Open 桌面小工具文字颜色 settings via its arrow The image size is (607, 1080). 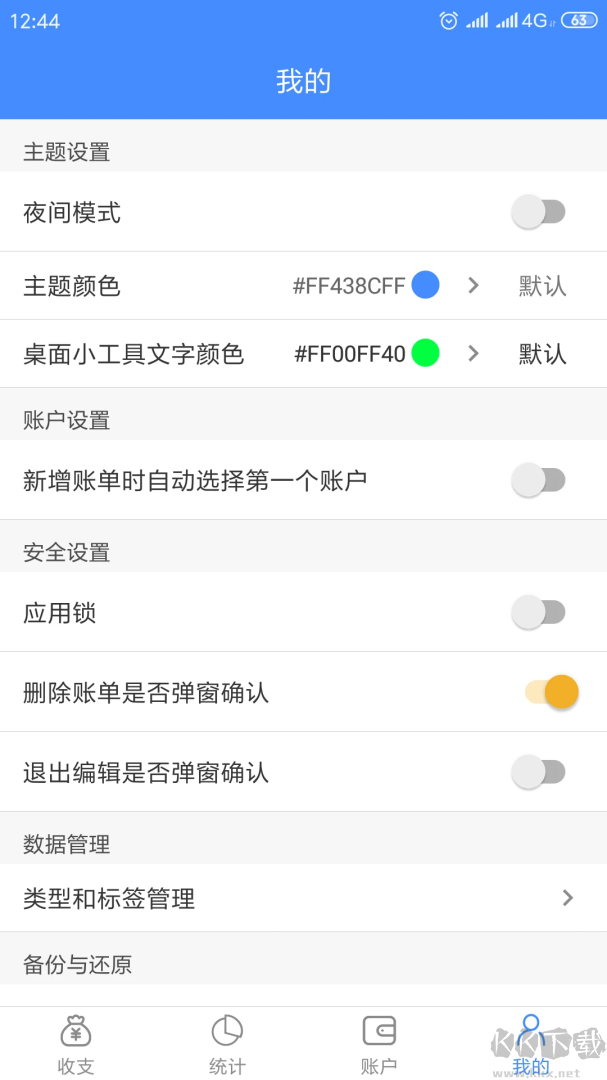(x=473, y=354)
